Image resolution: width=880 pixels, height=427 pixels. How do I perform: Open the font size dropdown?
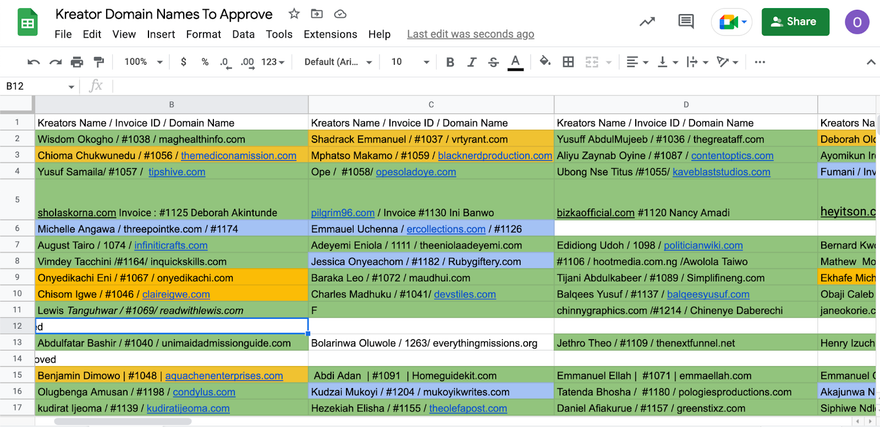(x=410, y=62)
